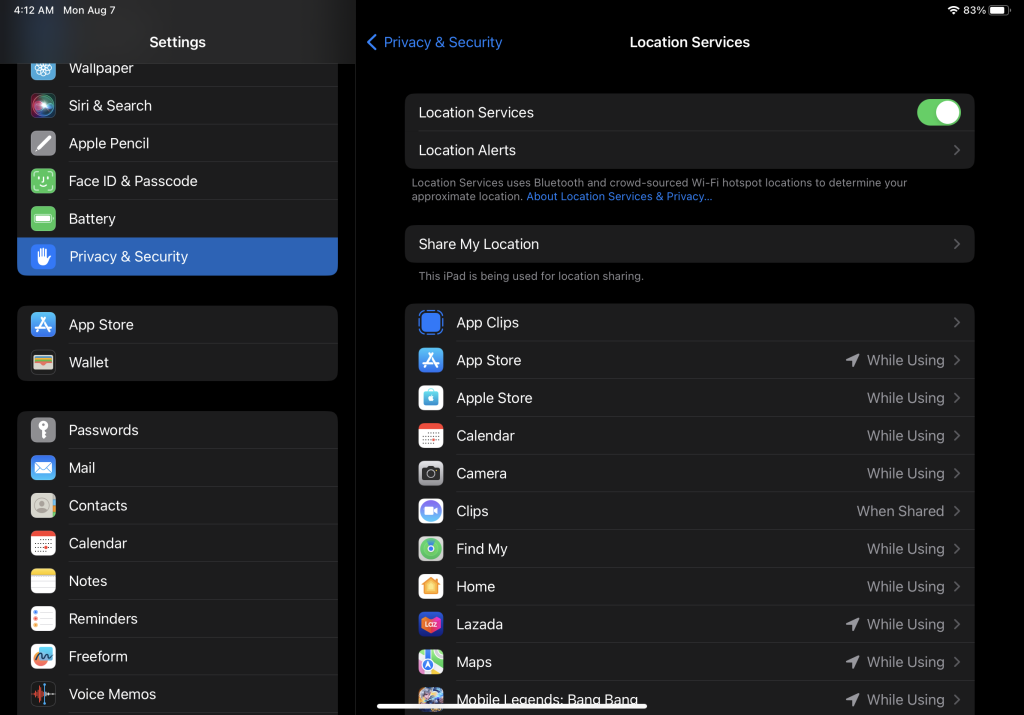The height and width of the screenshot is (715, 1024).
Task: Open Location Alerts chevron
Action: (x=957, y=150)
